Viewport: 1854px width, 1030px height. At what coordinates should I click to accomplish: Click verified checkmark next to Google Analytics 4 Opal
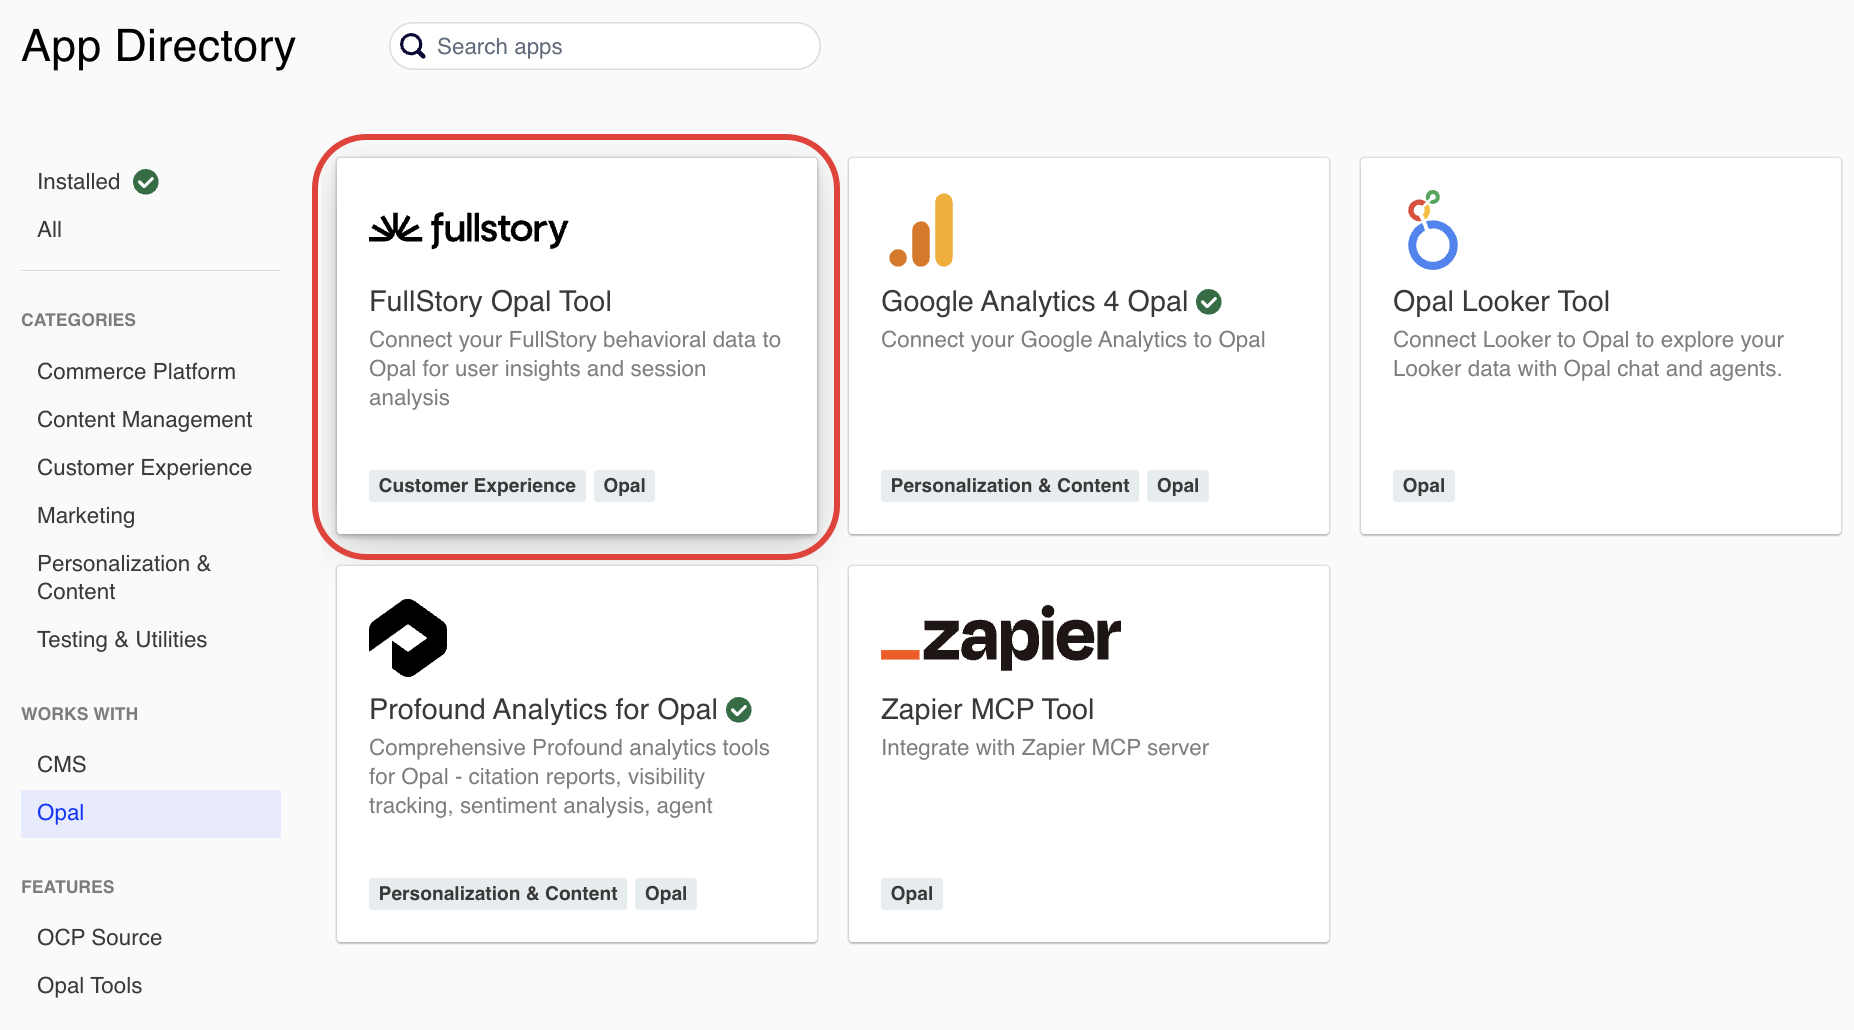(1209, 301)
